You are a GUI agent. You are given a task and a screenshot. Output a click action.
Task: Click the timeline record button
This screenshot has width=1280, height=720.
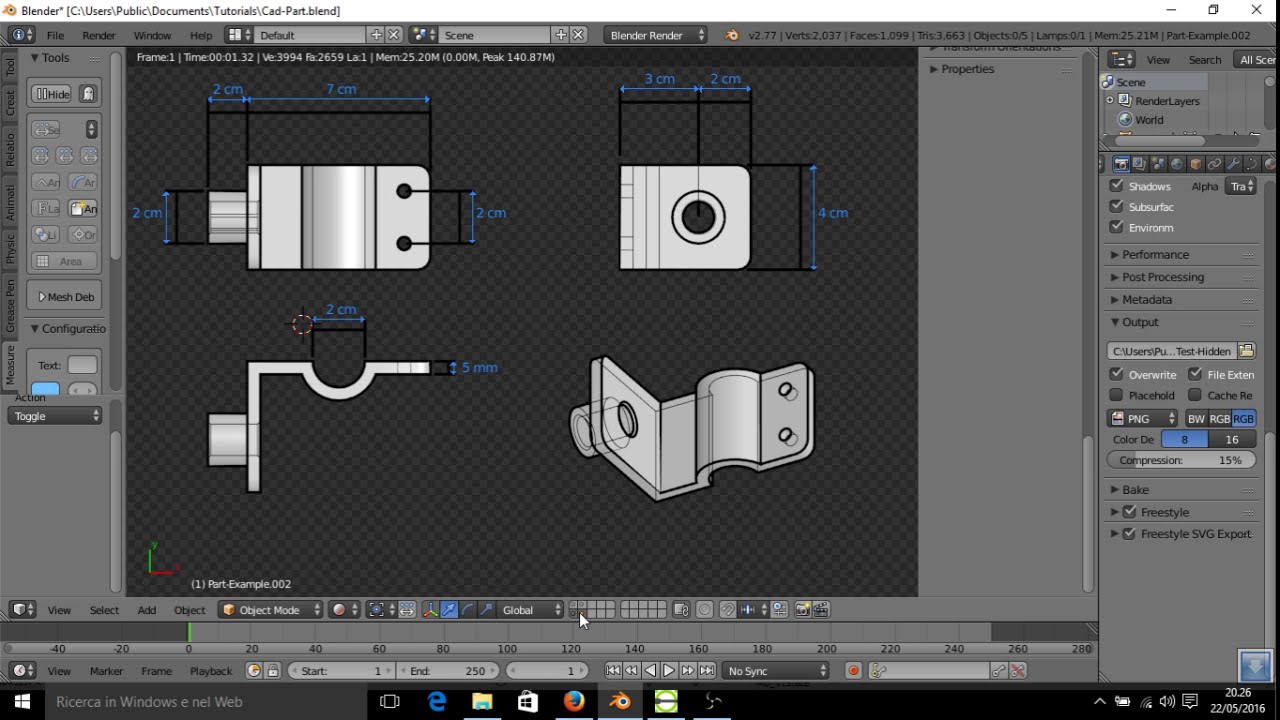pyautogui.click(x=853, y=671)
